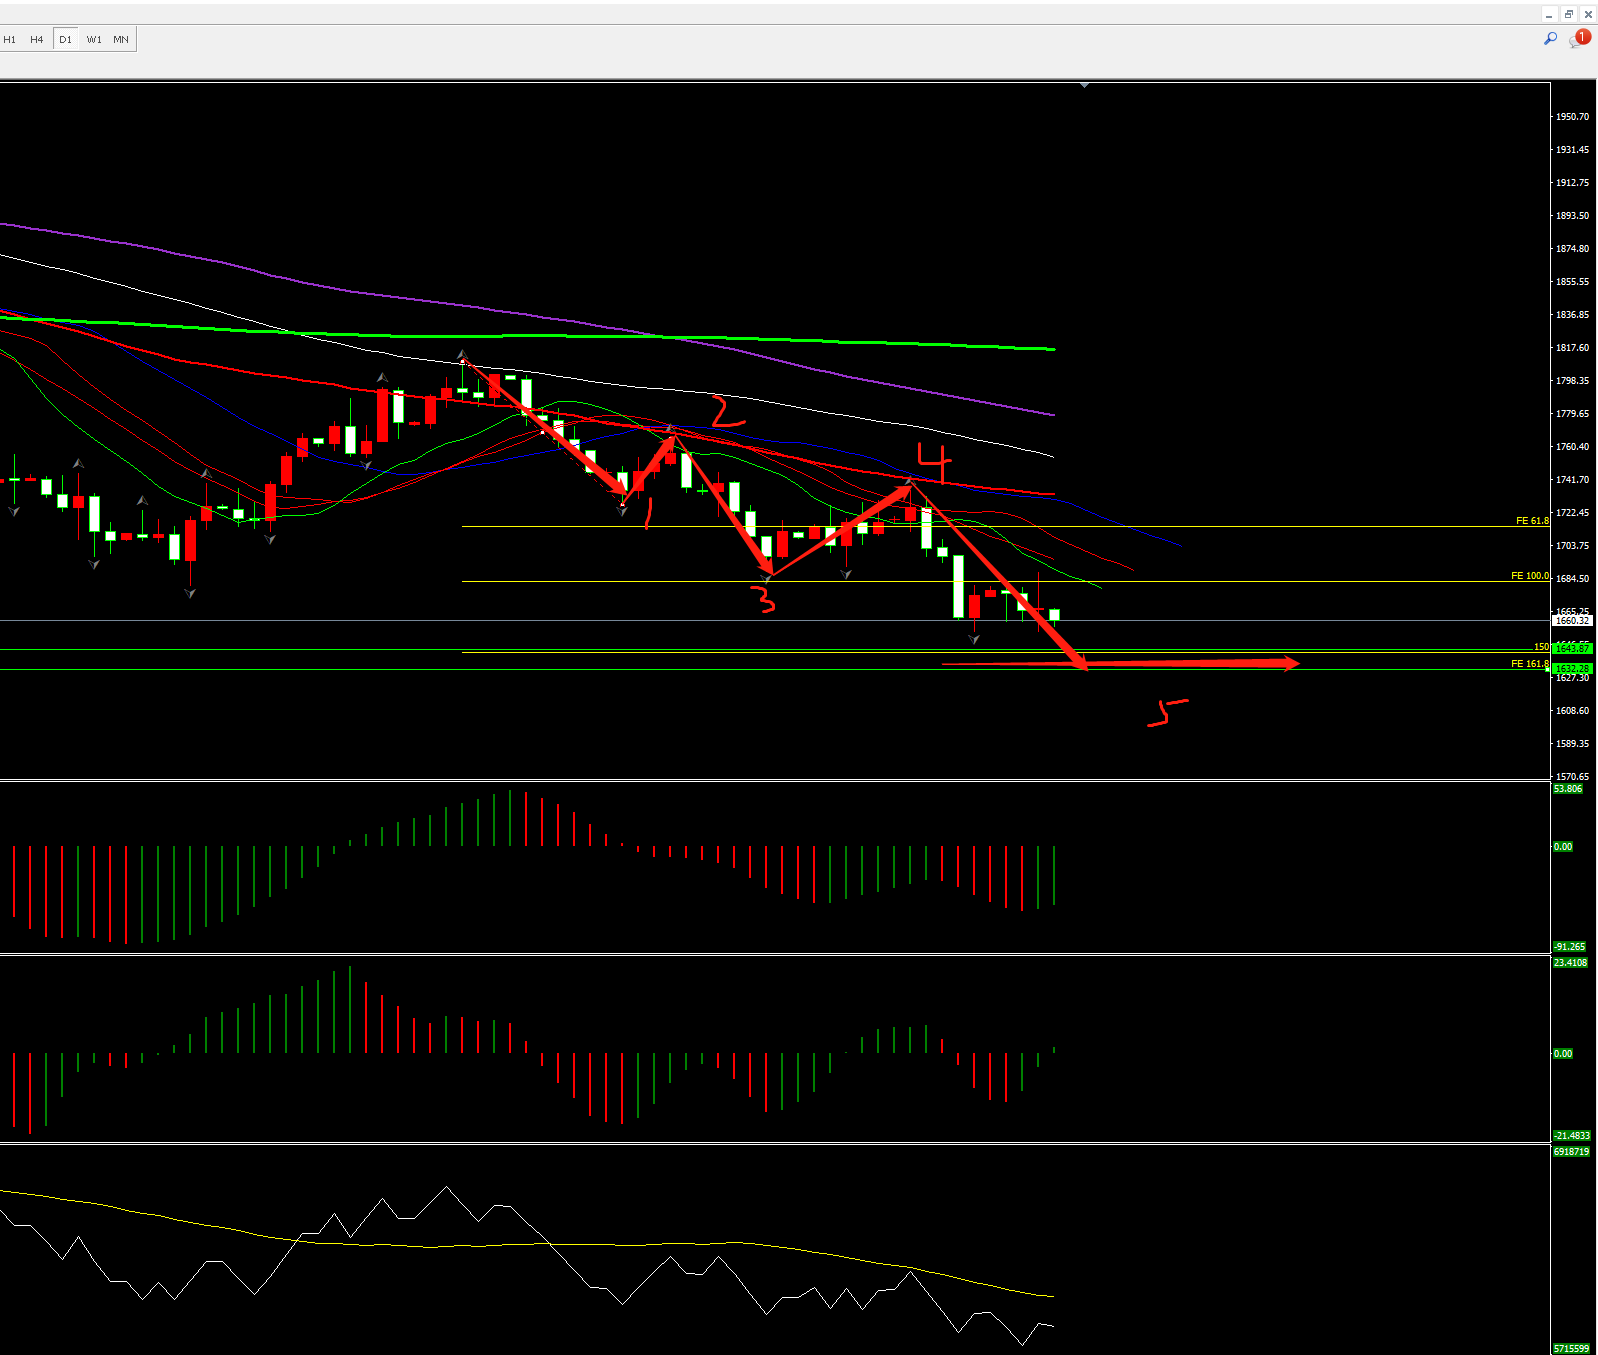Open the chat notifications icon with badge
Viewport: 1598px width, 1355px height.
1579,39
